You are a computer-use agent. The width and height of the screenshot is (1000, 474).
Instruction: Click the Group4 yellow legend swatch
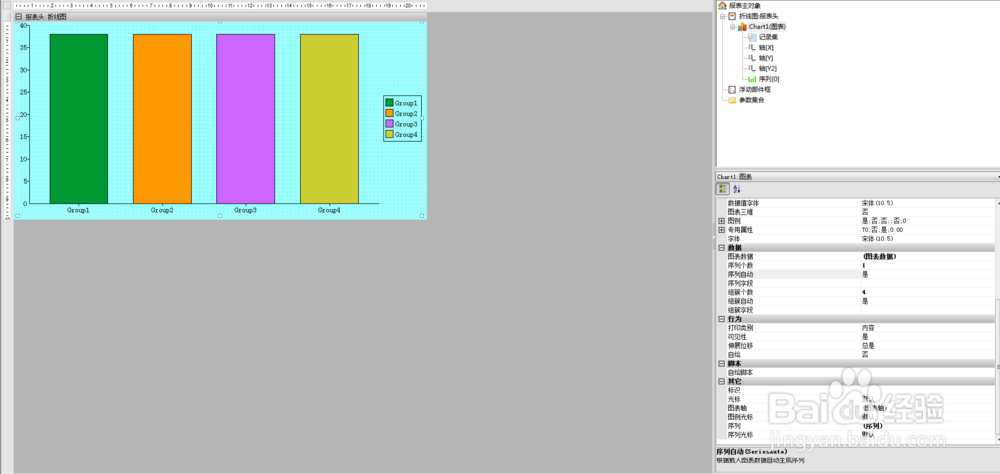(x=389, y=135)
